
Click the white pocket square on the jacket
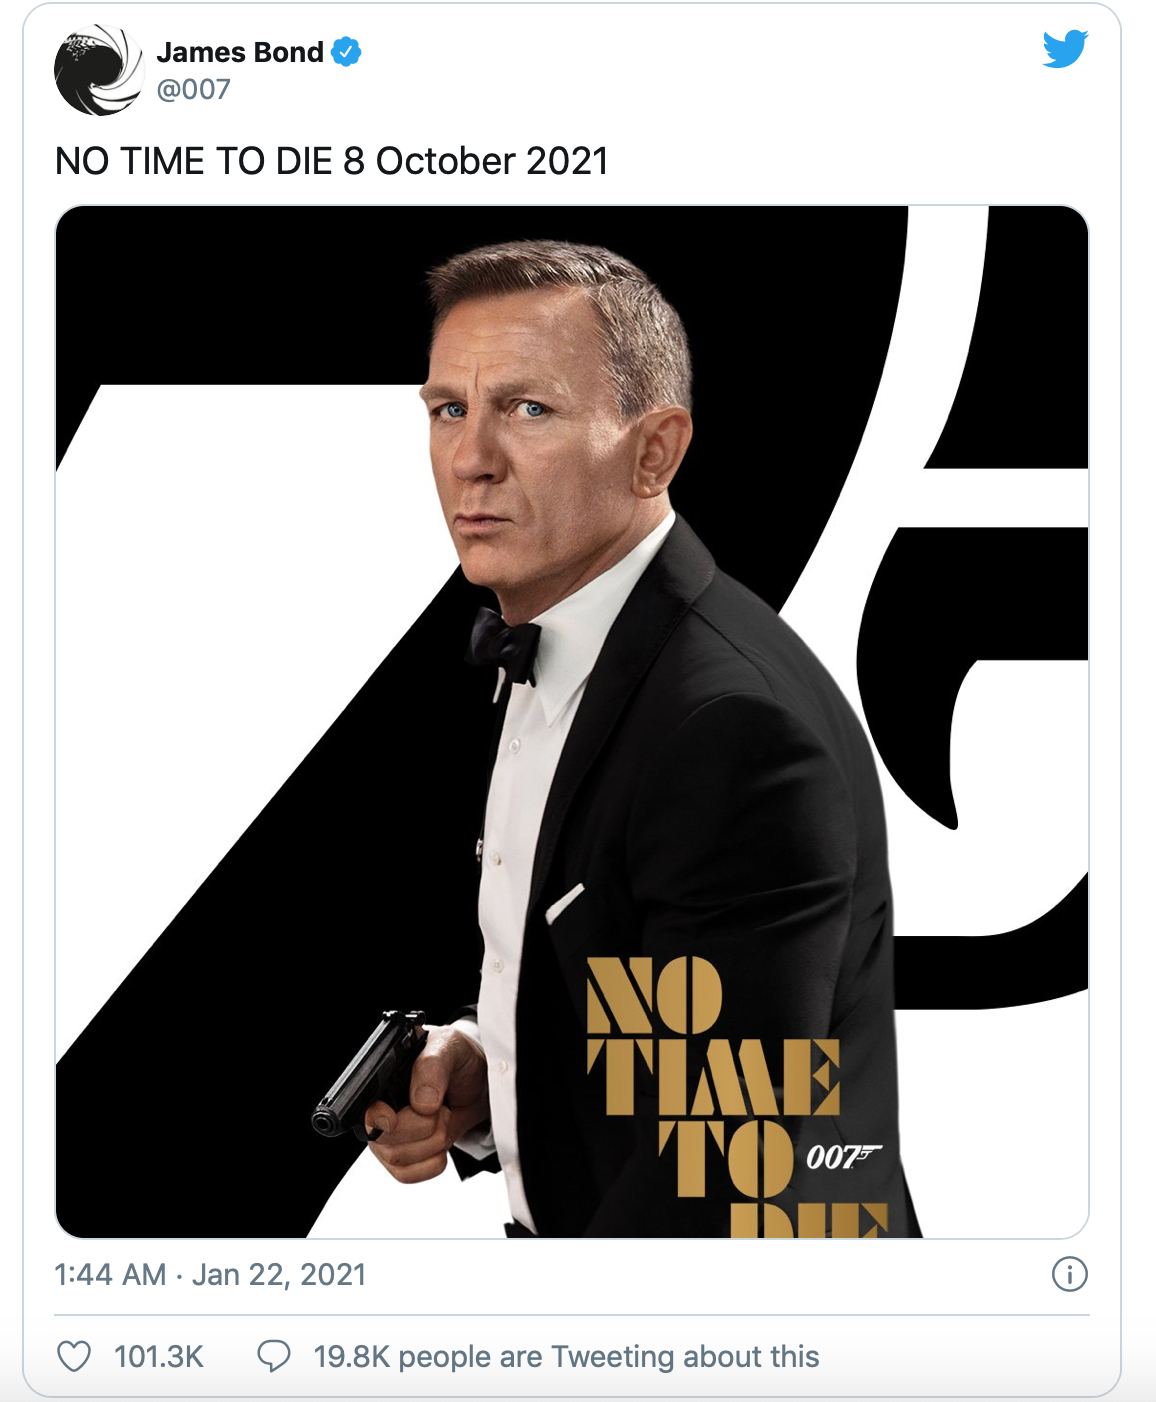pyautogui.click(x=564, y=903)
